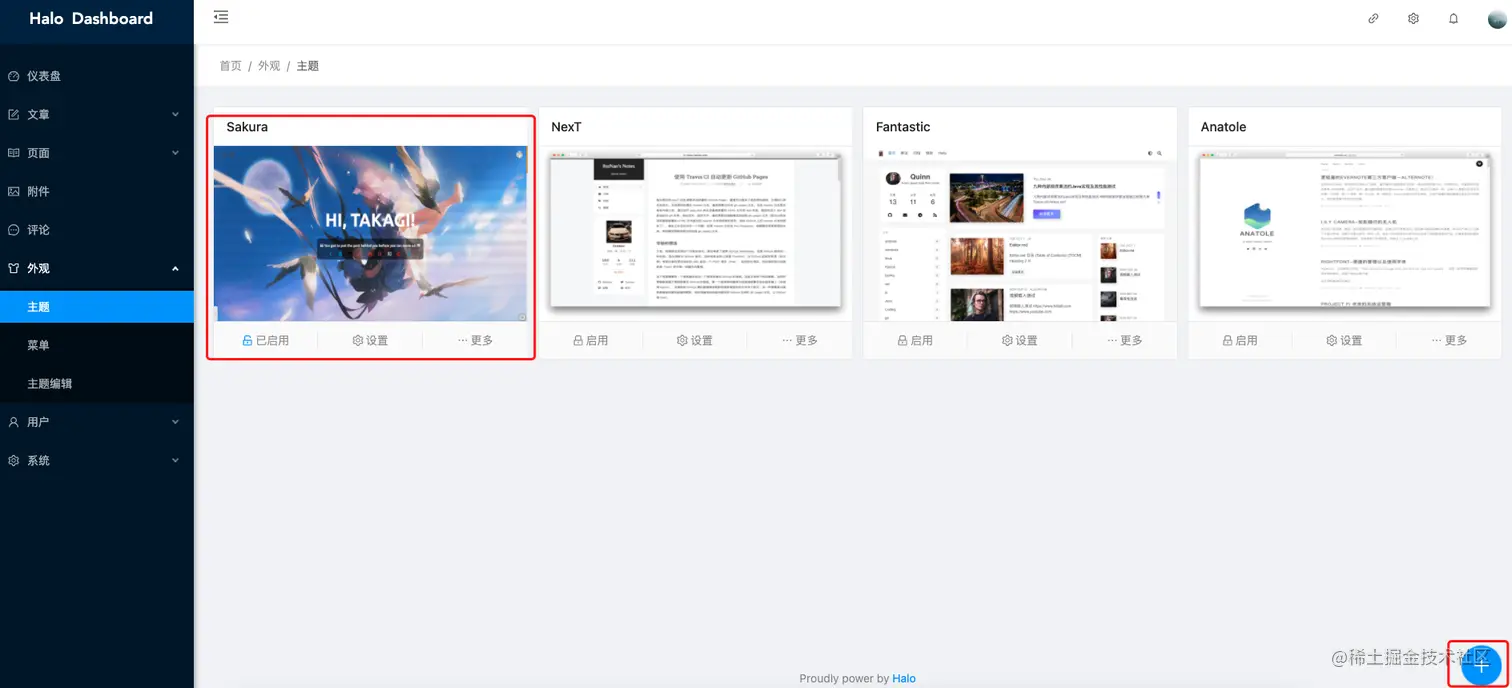Click the NexT theme preview image
1512x688 pixels.
(695, 234)
